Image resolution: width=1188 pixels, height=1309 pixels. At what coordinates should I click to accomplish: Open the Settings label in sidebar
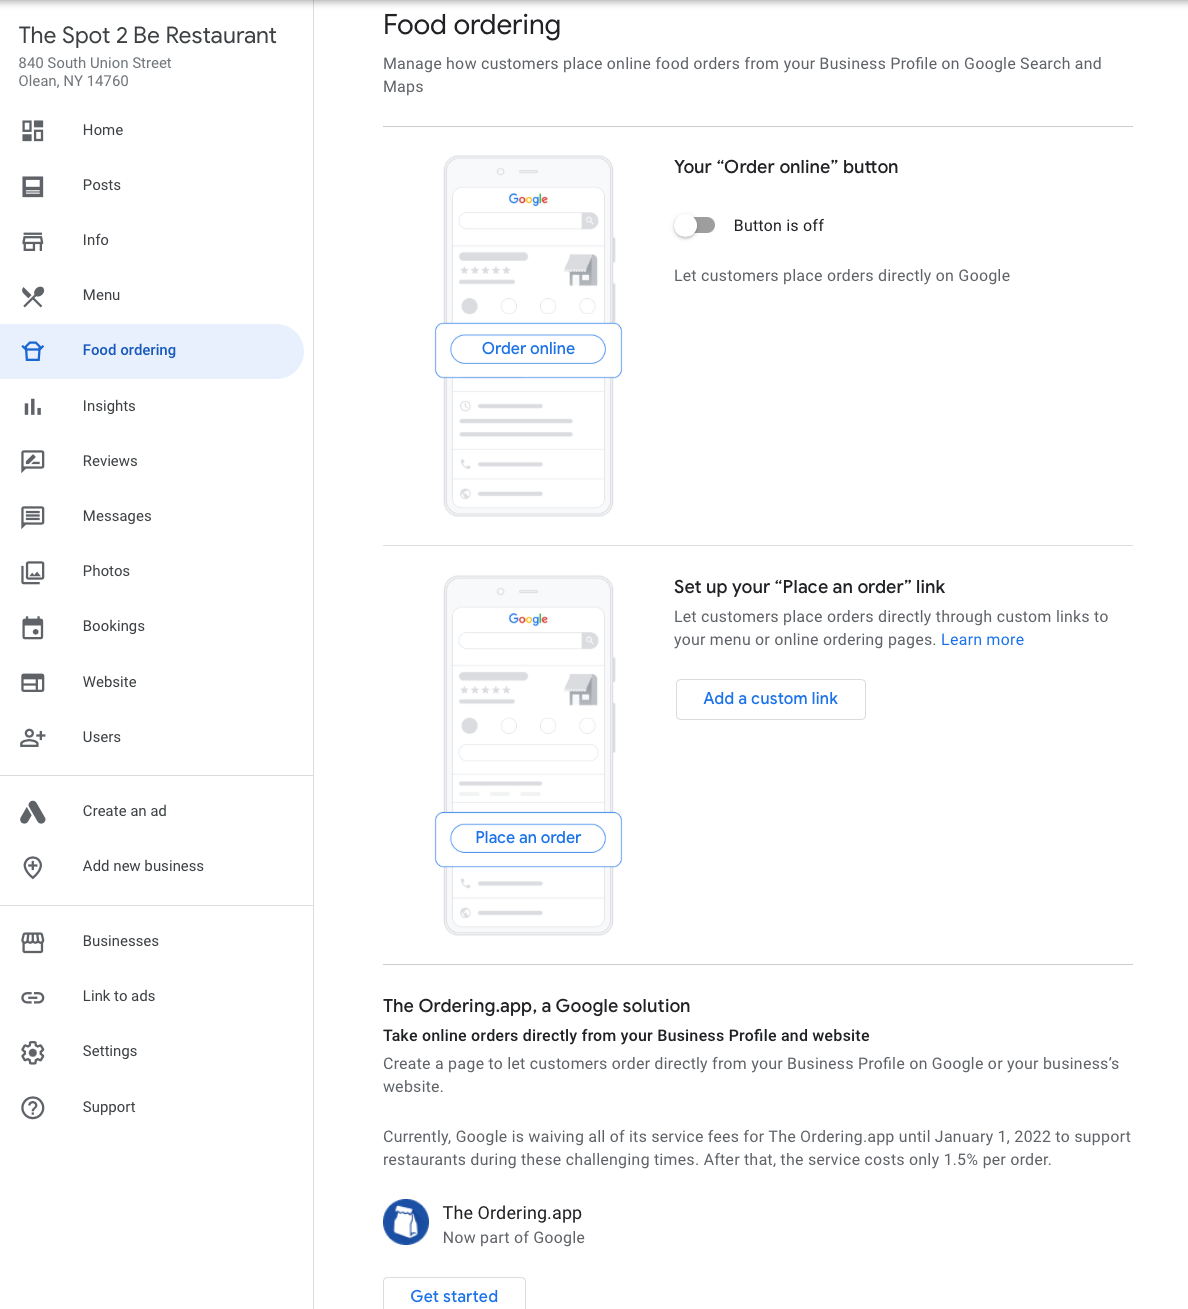click(110, 1051)
